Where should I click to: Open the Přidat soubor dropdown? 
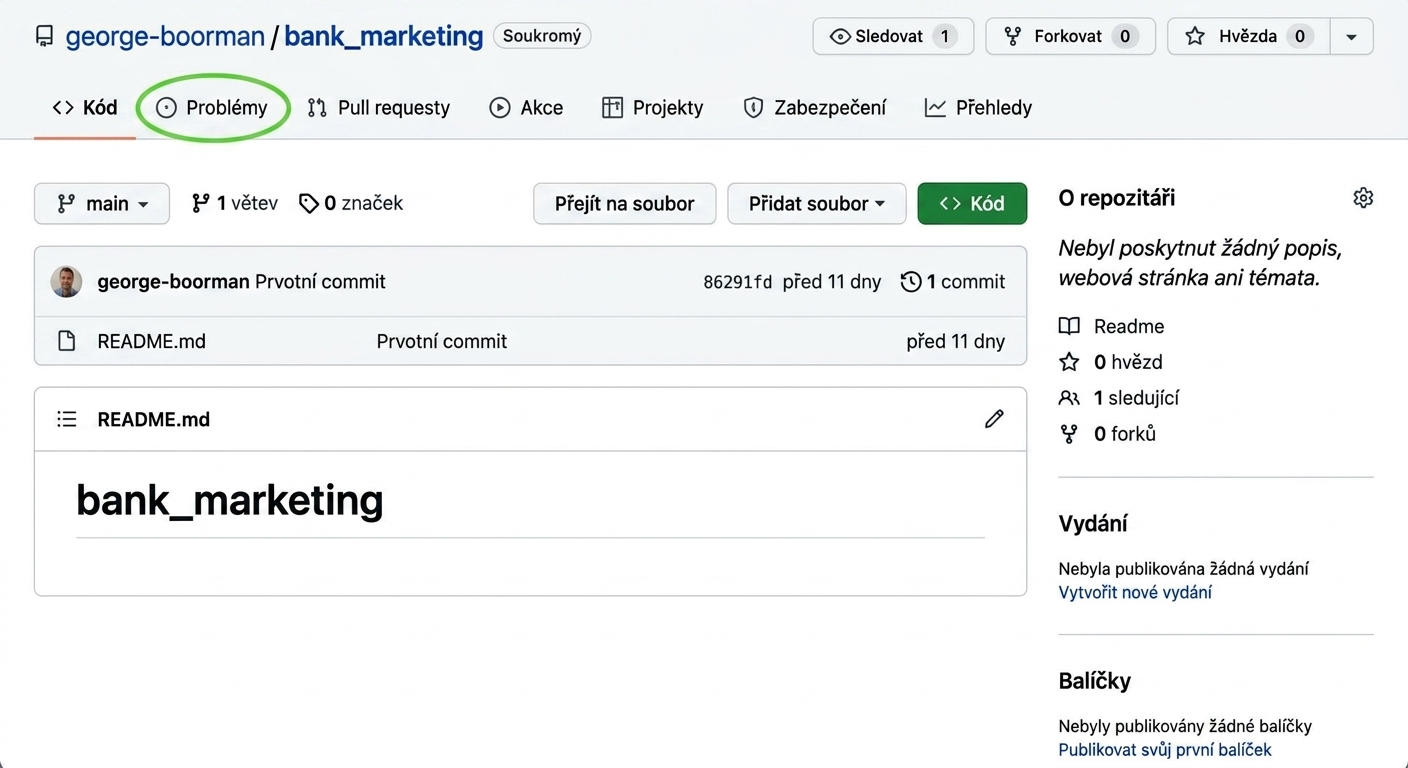tap(817, 203)
